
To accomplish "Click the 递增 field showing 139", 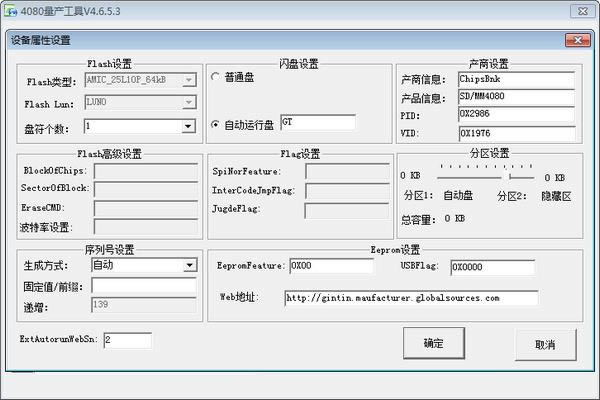I will coord(144,305).
